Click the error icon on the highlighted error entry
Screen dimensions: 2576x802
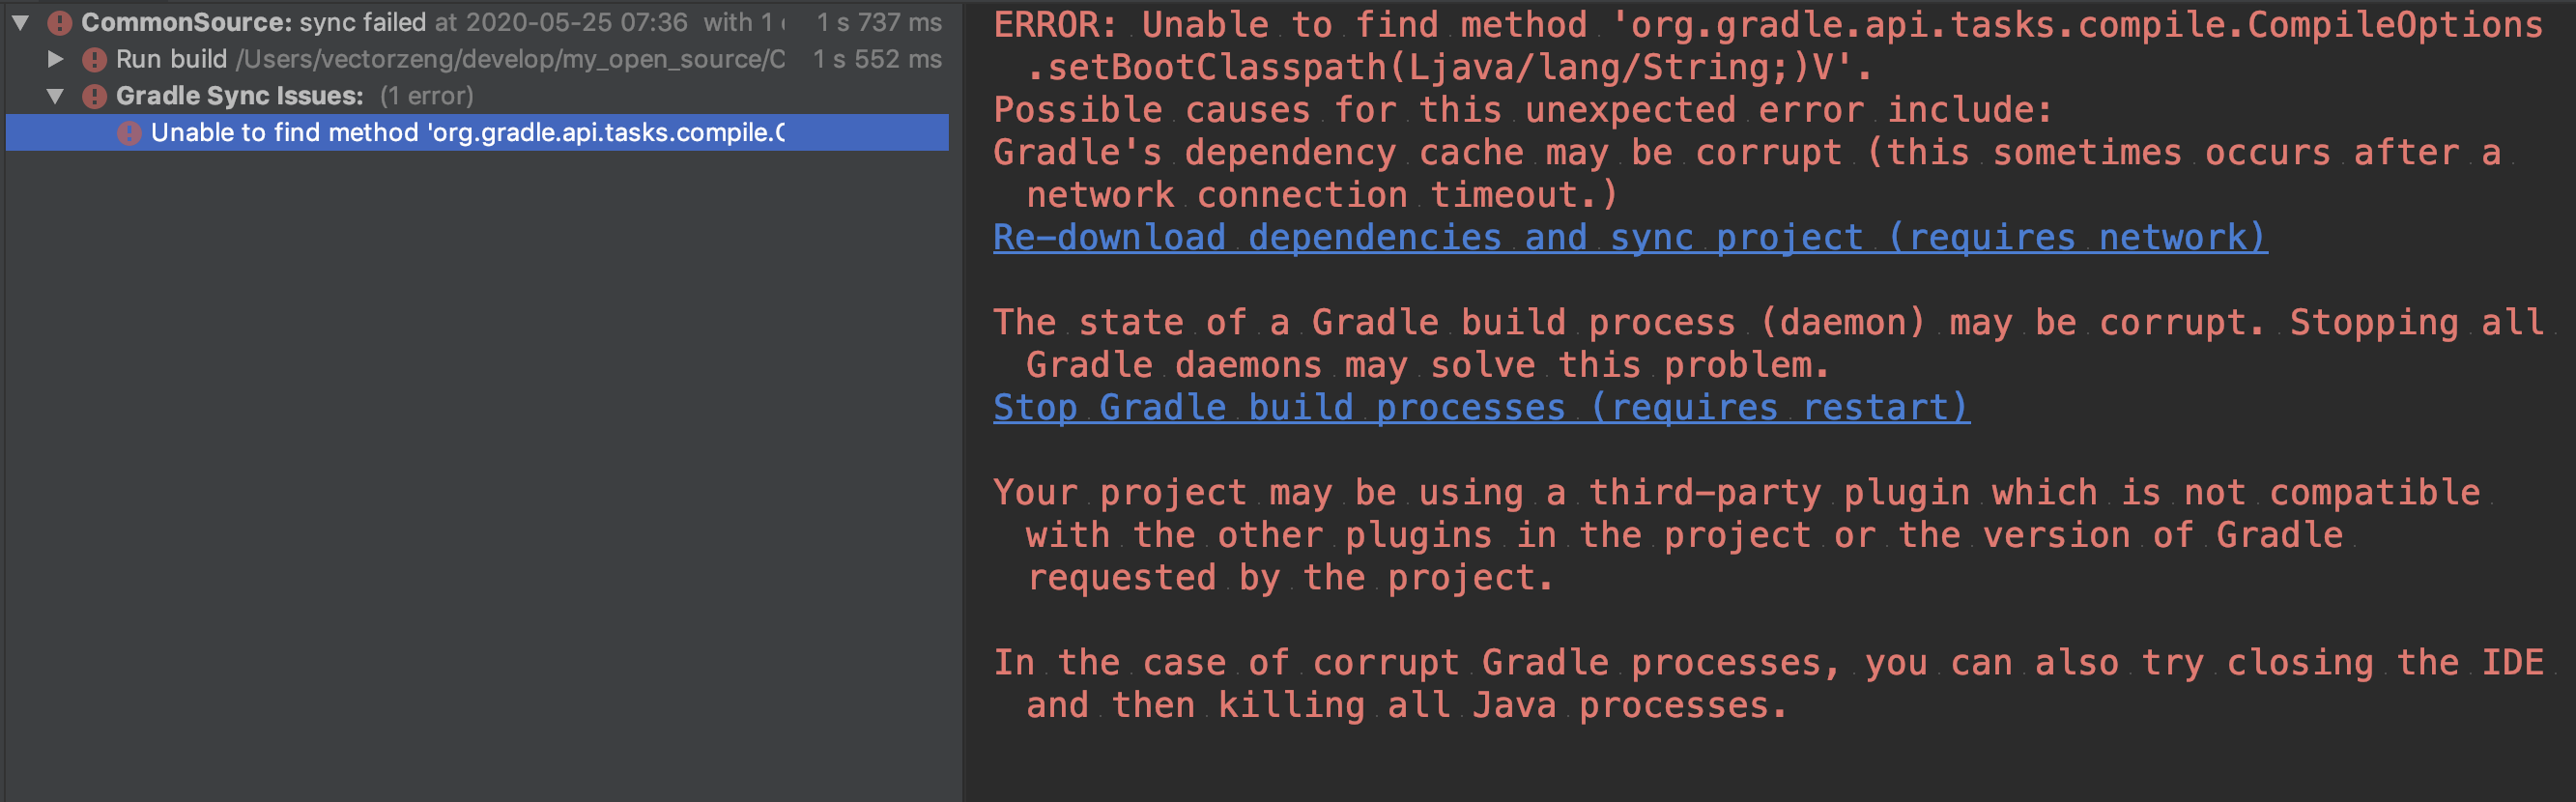point(132,131)
